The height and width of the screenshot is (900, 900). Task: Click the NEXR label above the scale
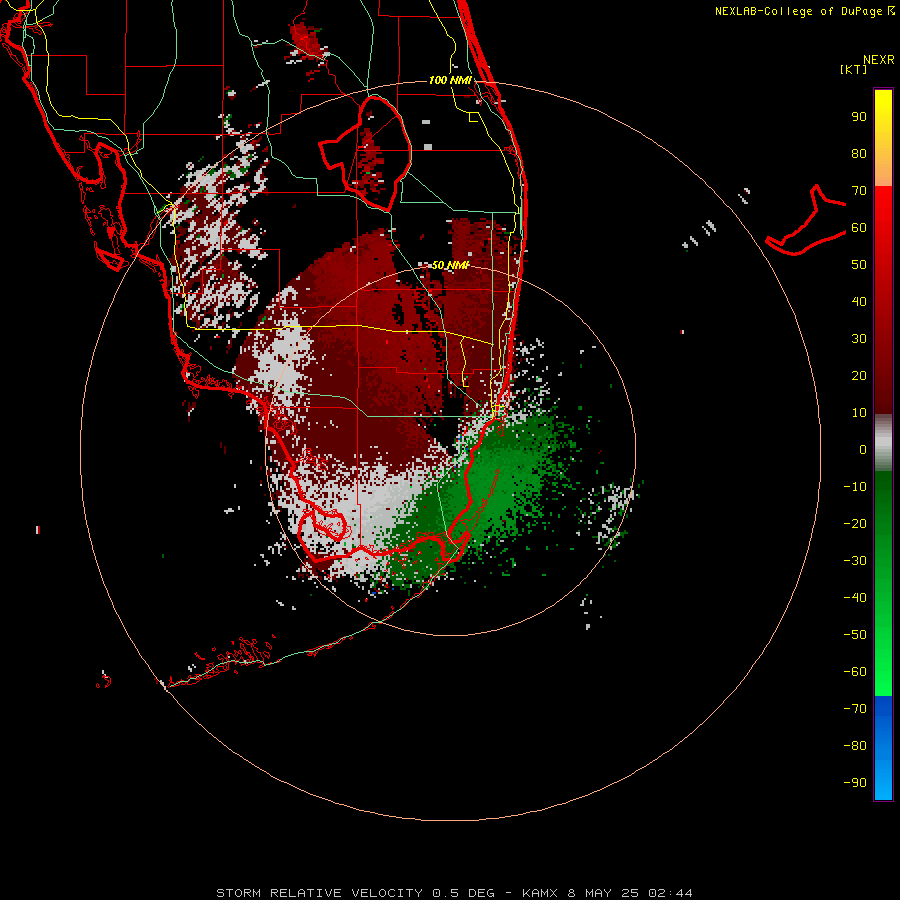(x=879, y=60)
